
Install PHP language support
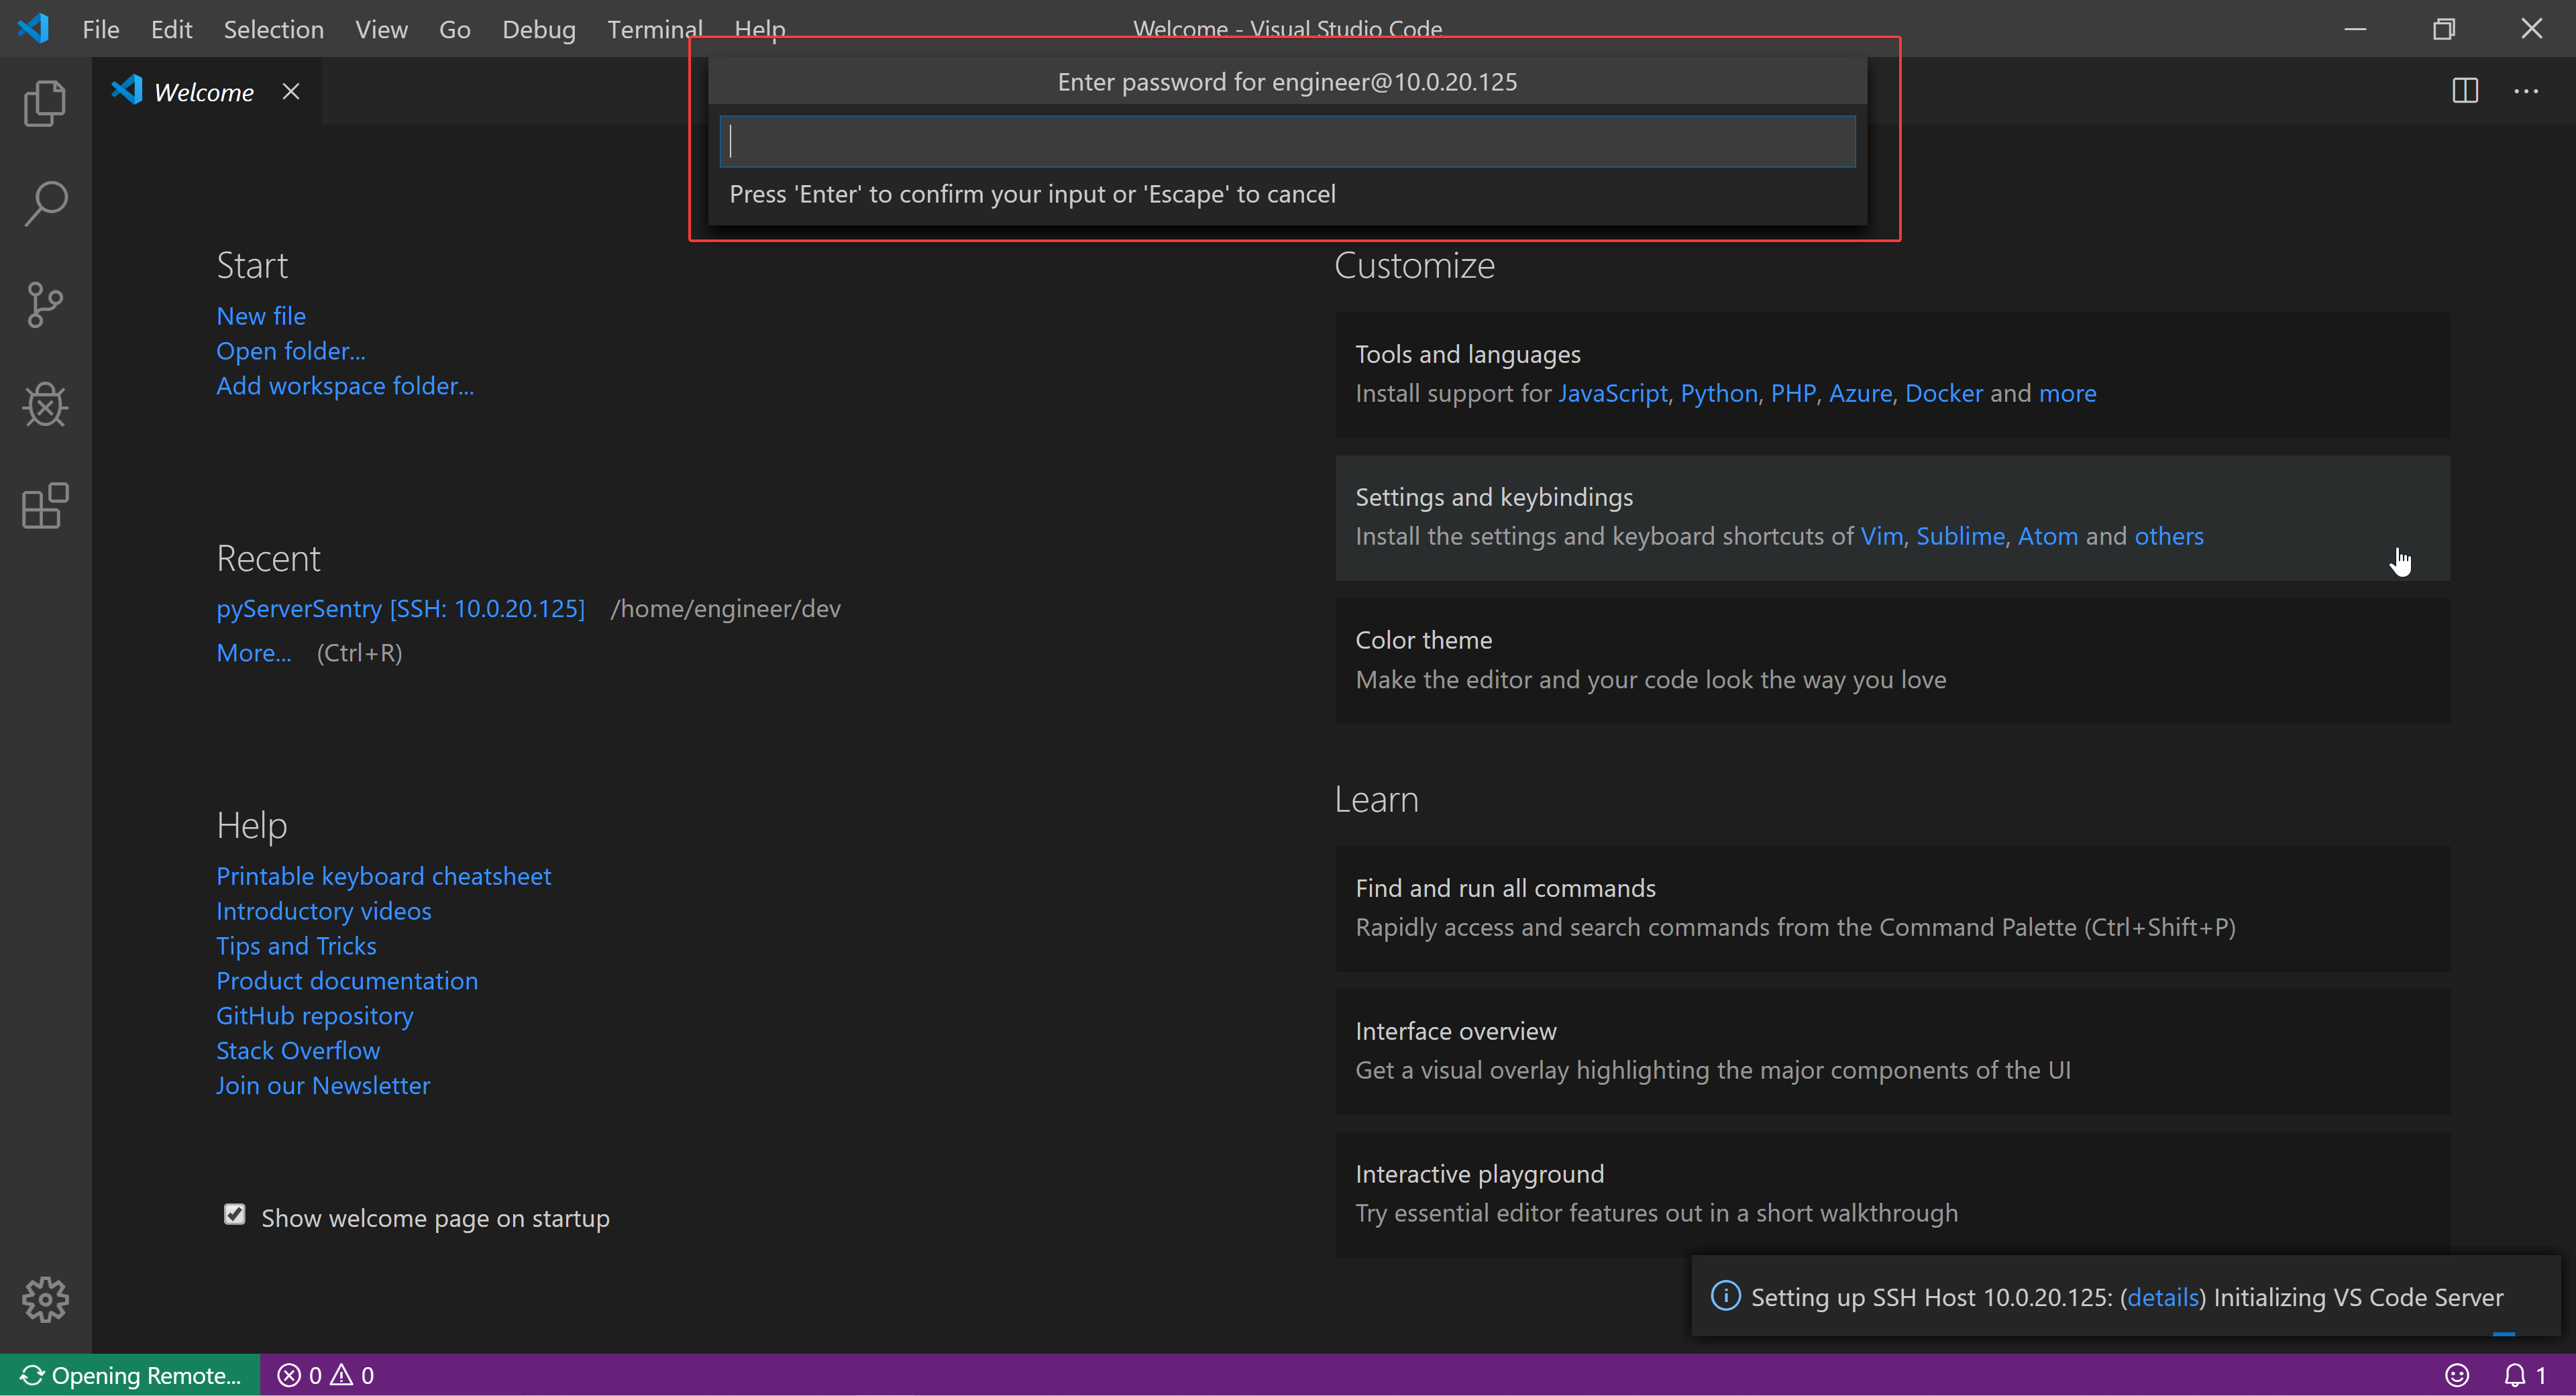point(1793,393)
